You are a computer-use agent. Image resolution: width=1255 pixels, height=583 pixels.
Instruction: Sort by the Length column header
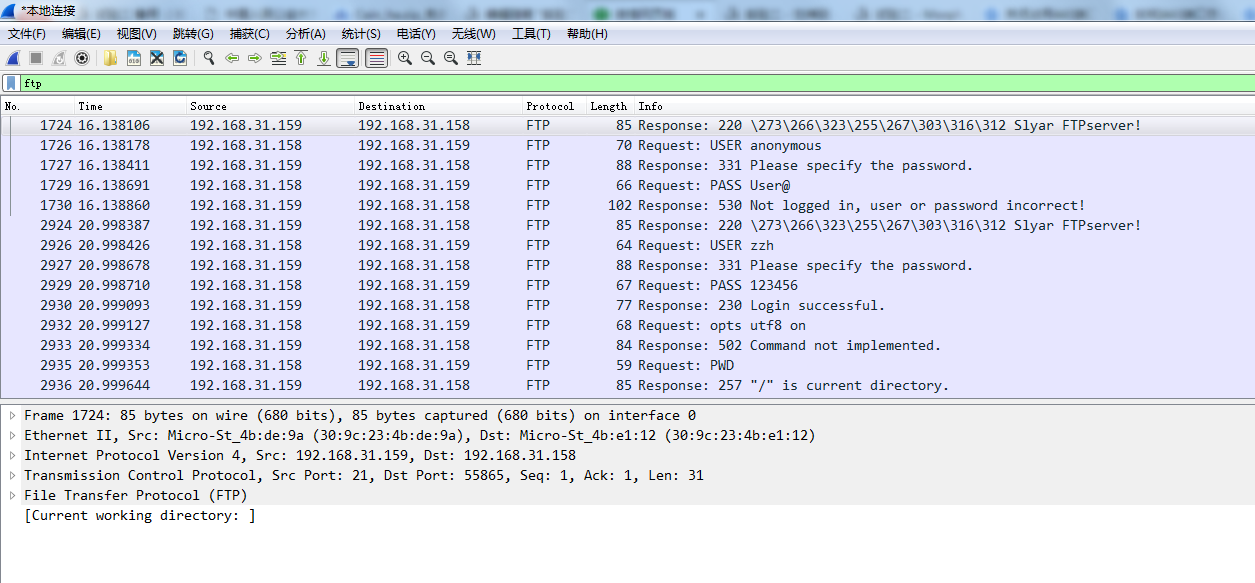click(610, 106)
